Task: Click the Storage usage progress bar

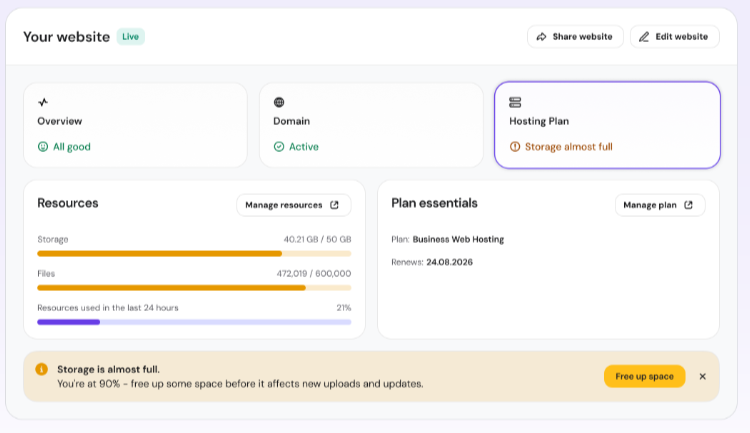Action: (194, 254)
